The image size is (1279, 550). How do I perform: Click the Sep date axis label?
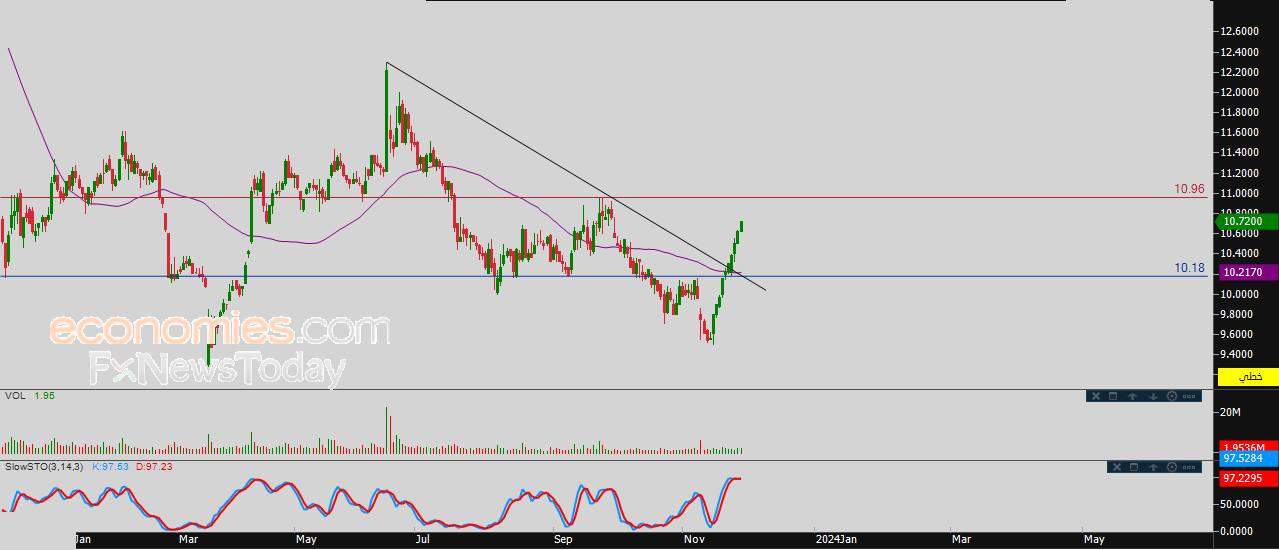pyautogui.click(x=563, y=540)
